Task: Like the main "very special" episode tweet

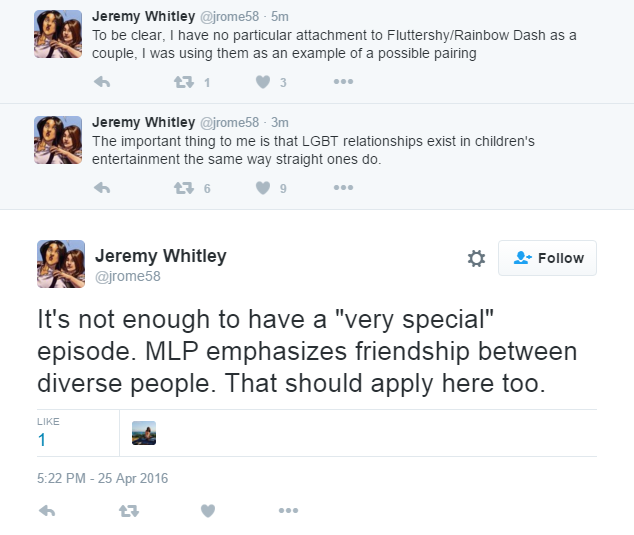Action: 208,511
